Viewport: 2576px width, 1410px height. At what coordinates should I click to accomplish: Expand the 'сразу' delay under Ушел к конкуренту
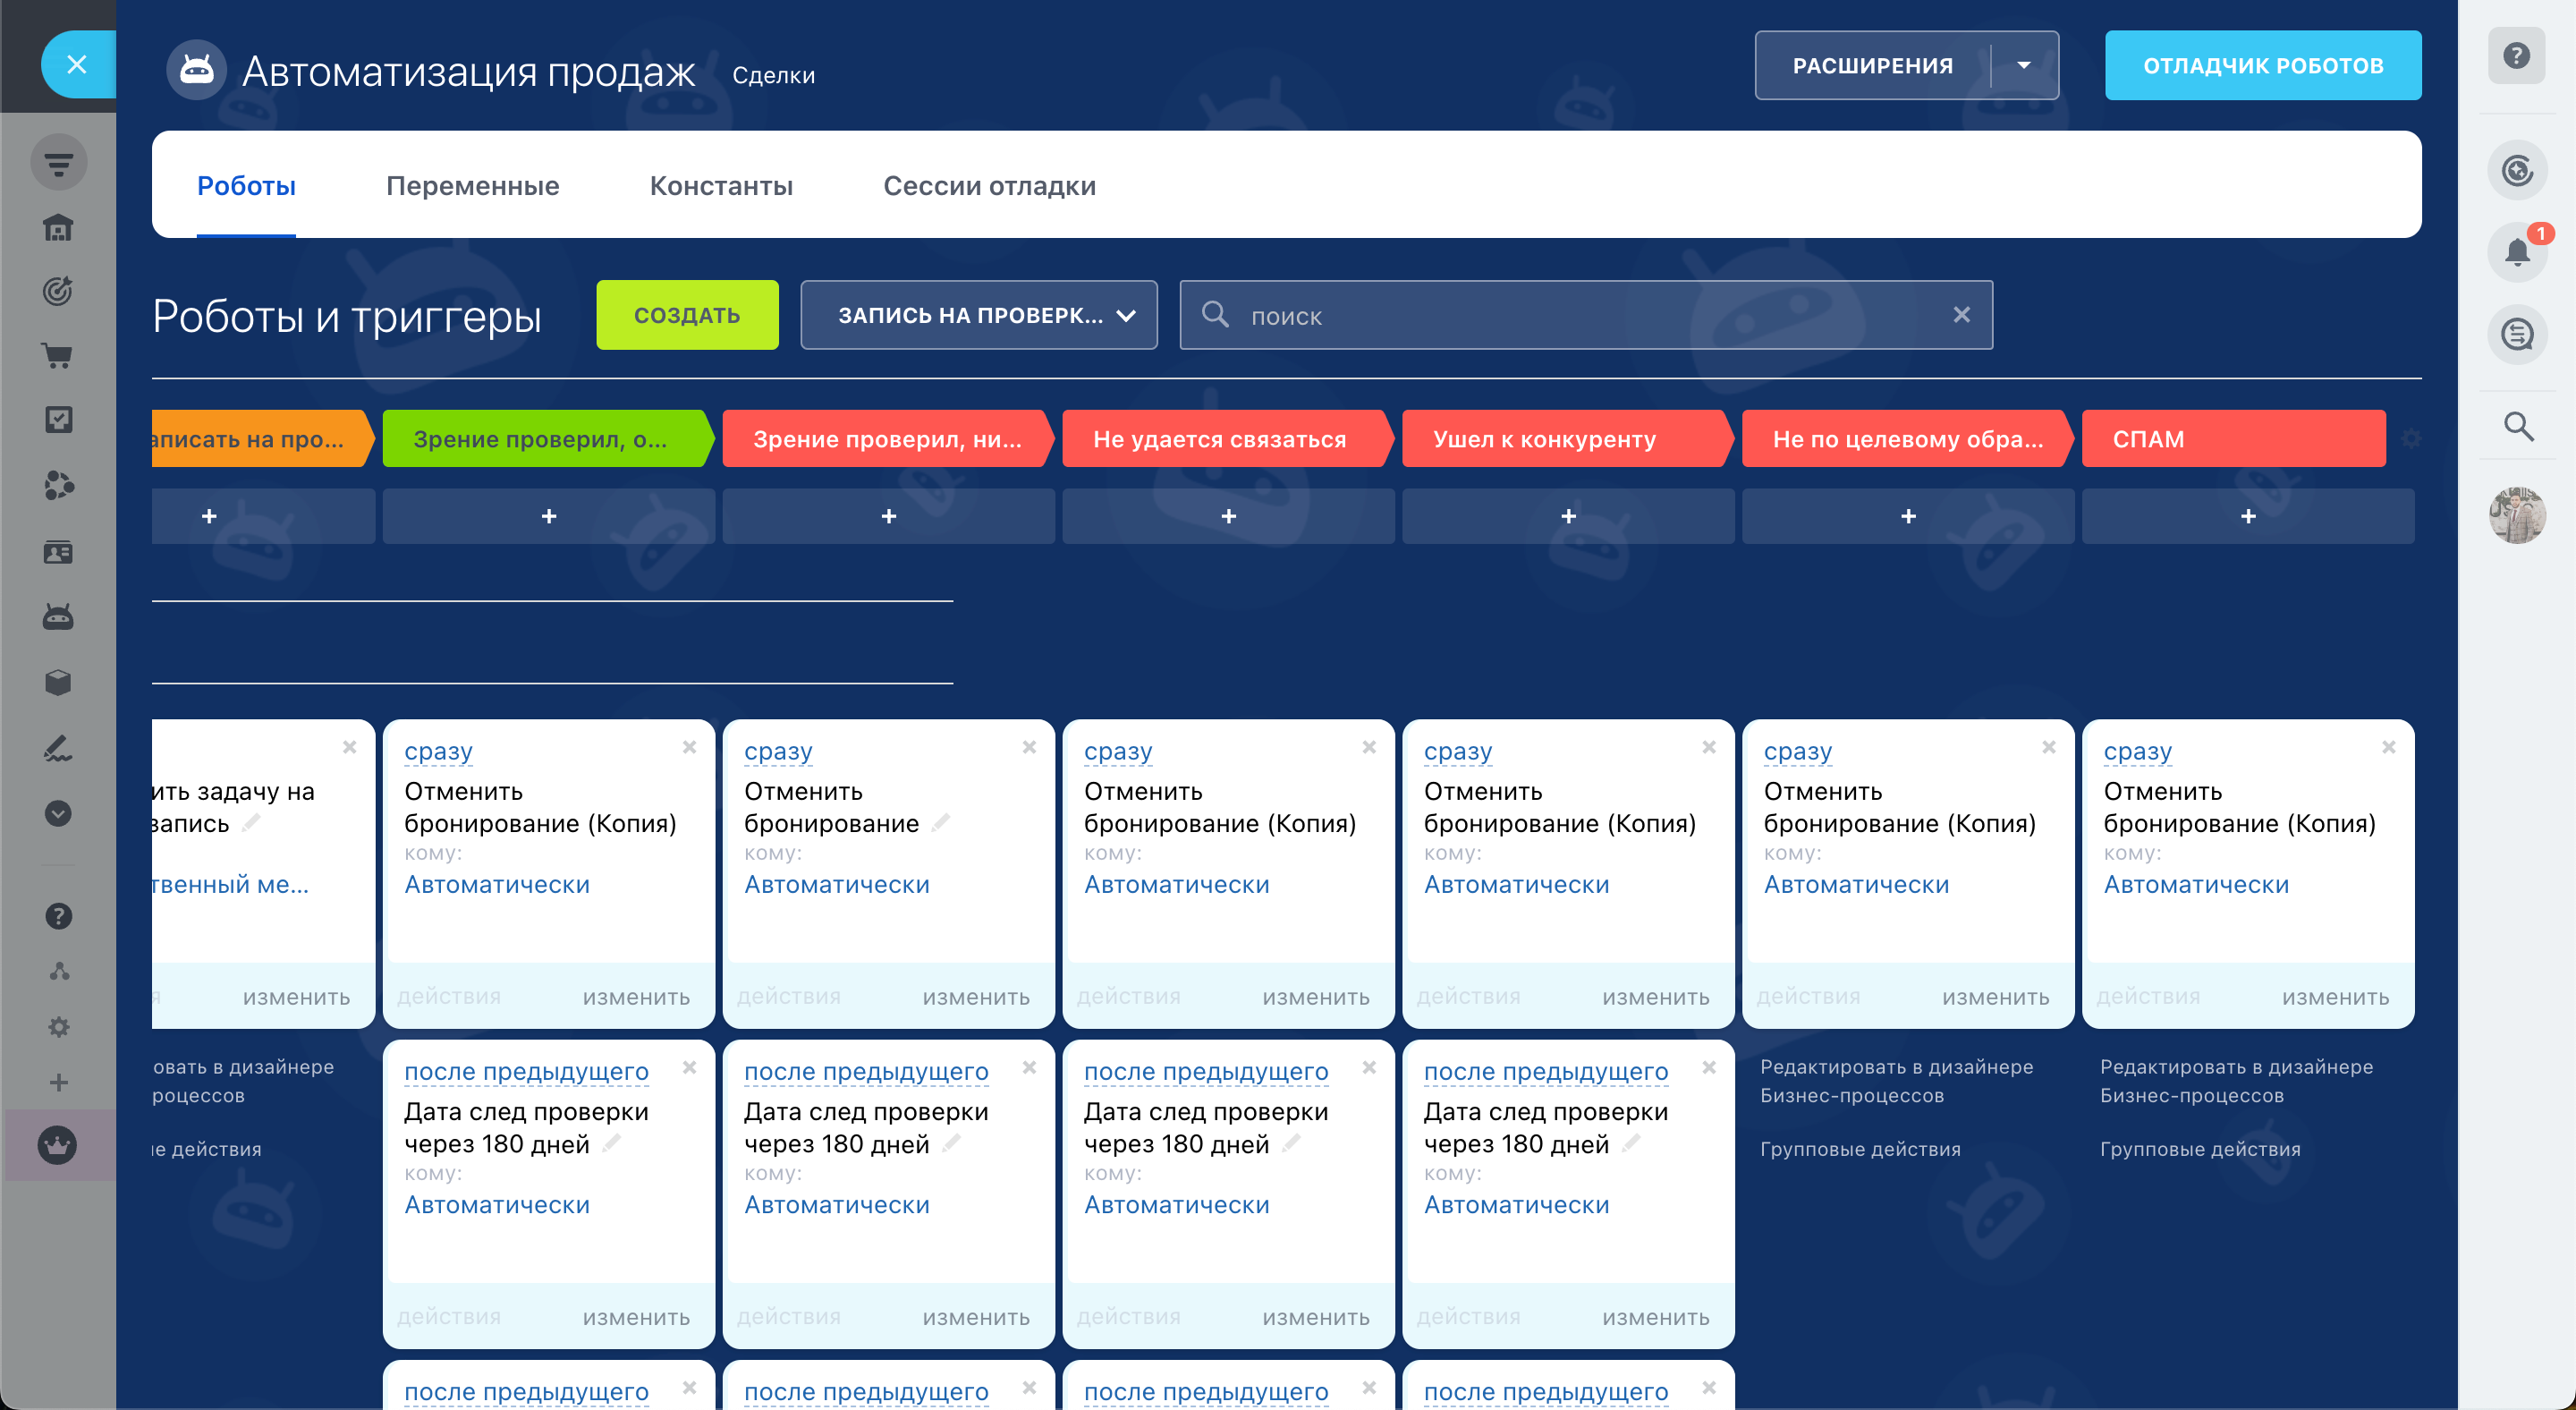click(x=1457, y=751)
